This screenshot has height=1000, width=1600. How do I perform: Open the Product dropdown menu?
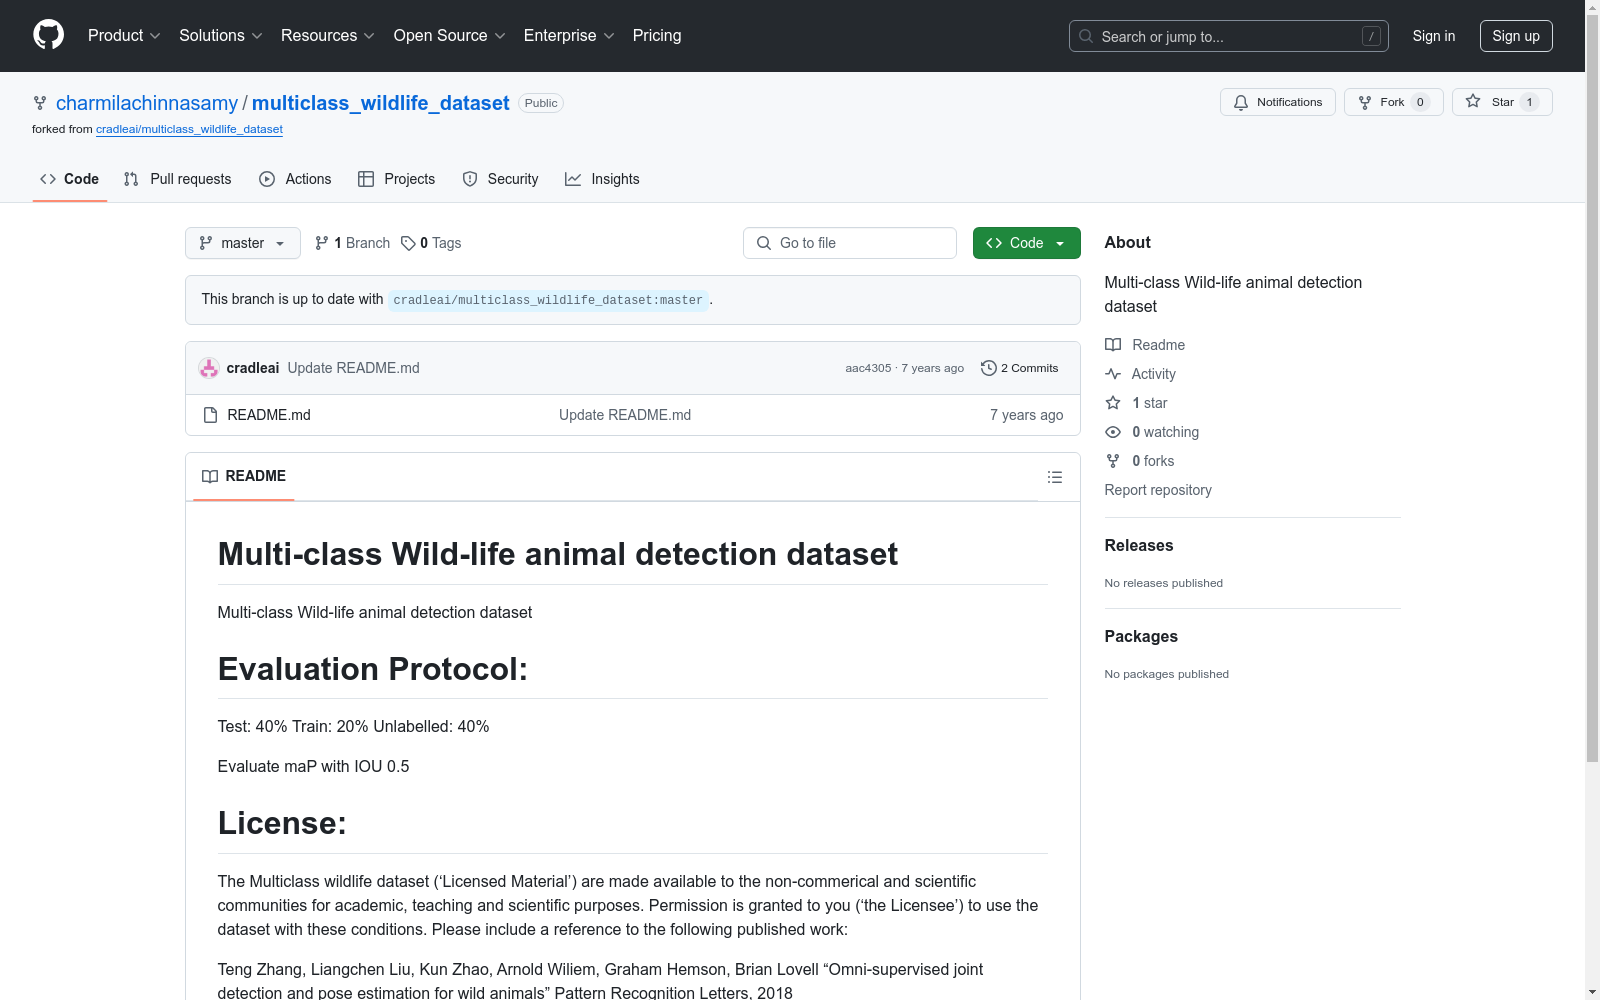click(124, 36)
